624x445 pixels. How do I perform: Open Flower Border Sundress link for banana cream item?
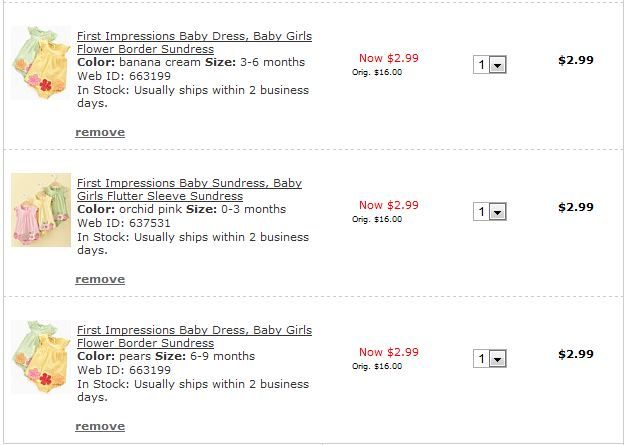[x=194, y=42]
